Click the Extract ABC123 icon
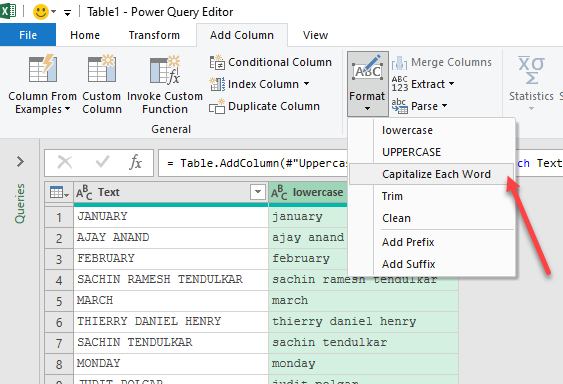 coord(400,84)
